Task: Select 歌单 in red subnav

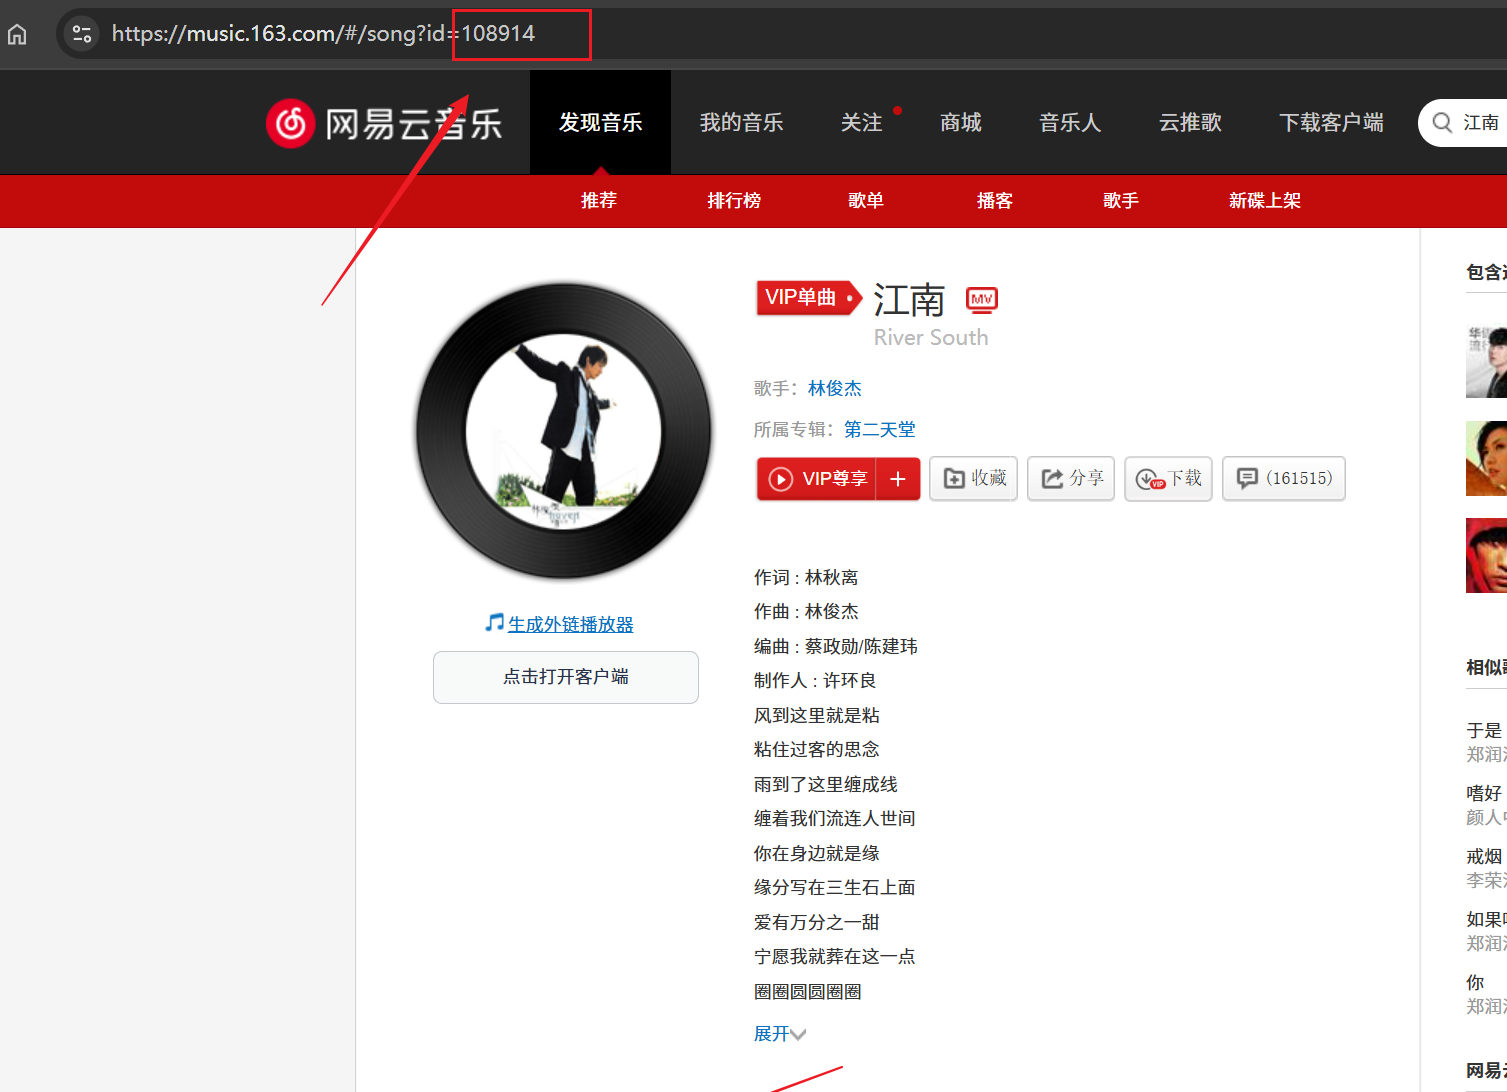Action: tap(866, 200)
